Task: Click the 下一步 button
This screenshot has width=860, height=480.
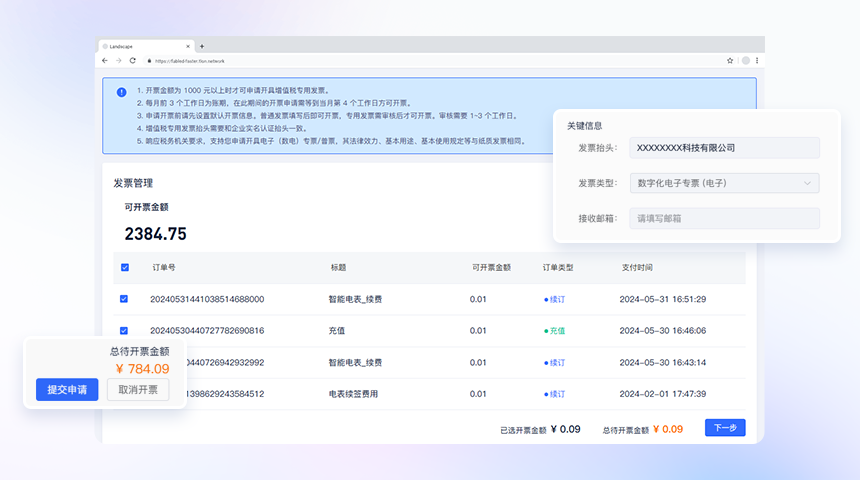Action: (x=725, y=428)
